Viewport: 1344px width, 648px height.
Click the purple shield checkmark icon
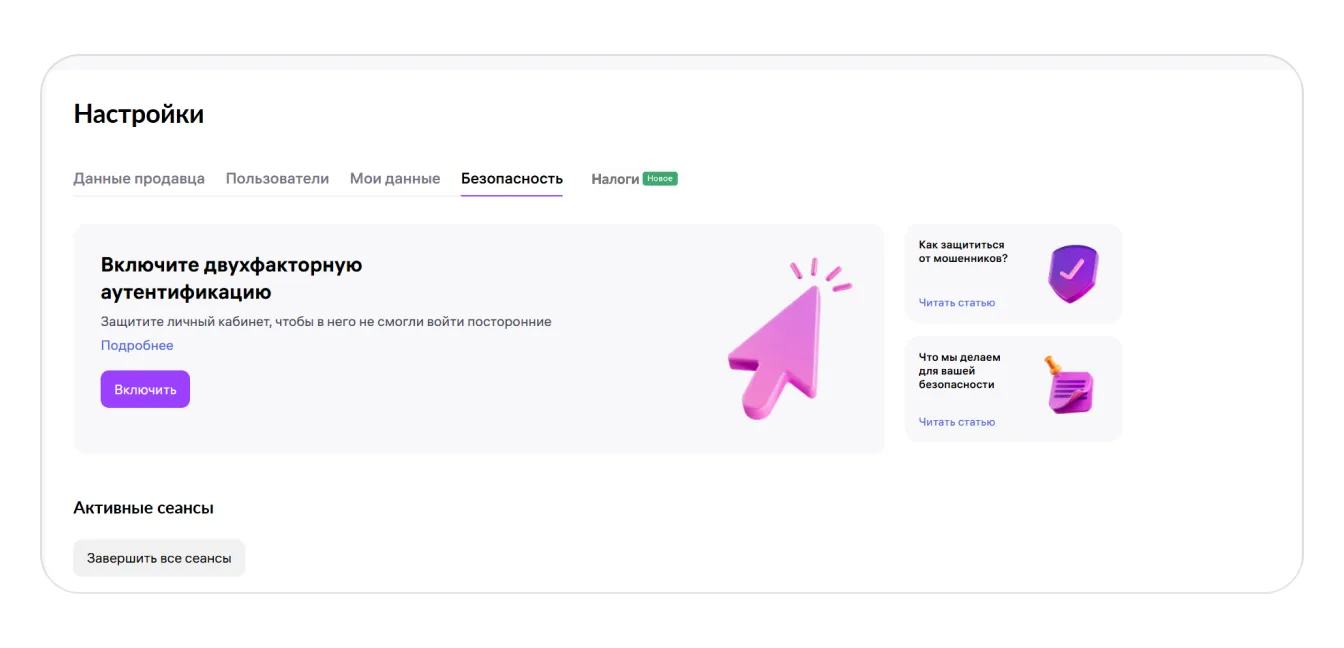(x=1072, y=273)
